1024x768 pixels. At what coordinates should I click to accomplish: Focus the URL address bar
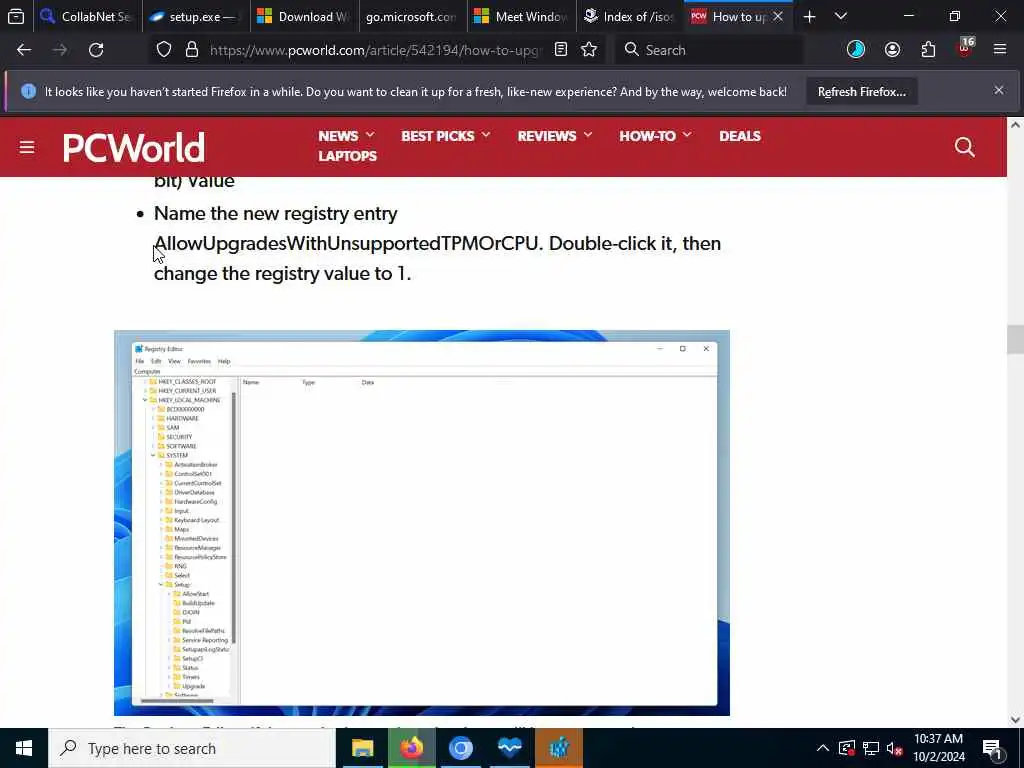376,50
